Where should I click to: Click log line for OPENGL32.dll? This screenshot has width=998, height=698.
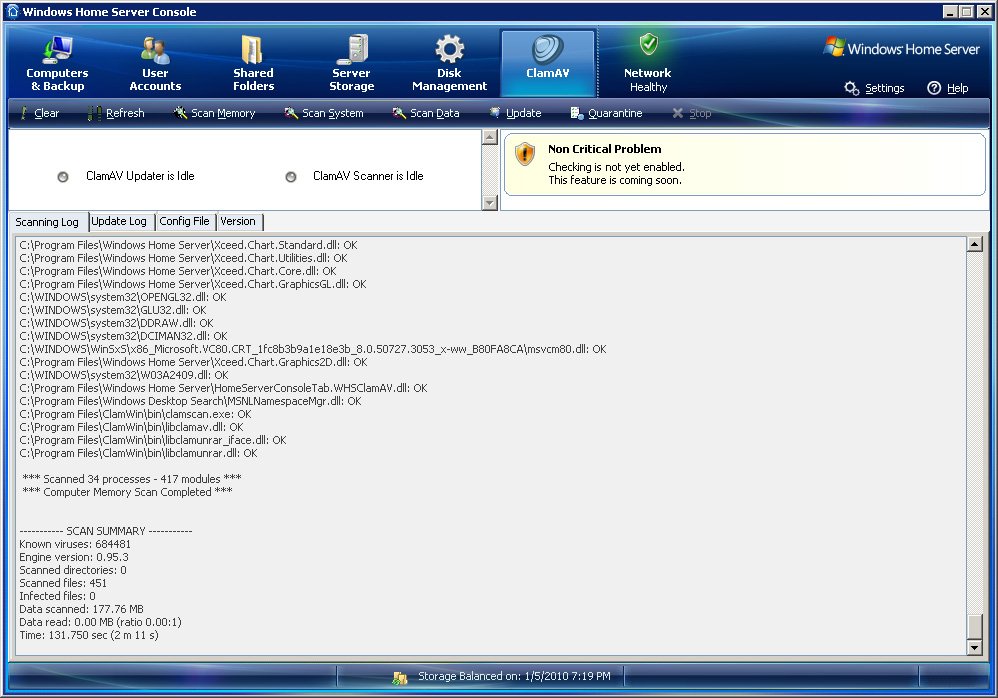click(123, 297)
